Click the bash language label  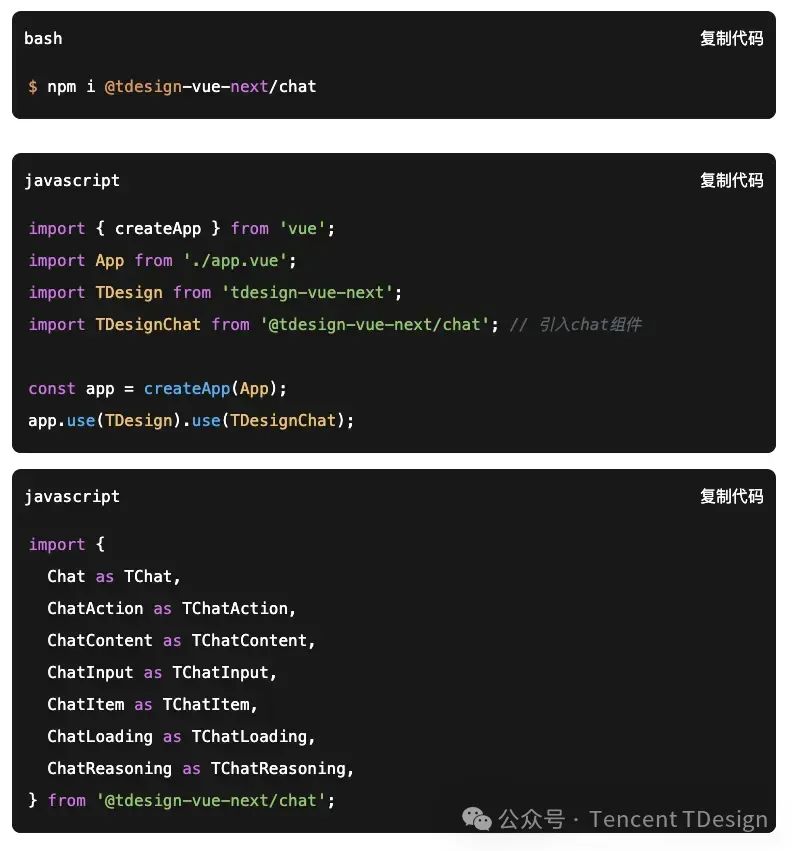[43, 39]
